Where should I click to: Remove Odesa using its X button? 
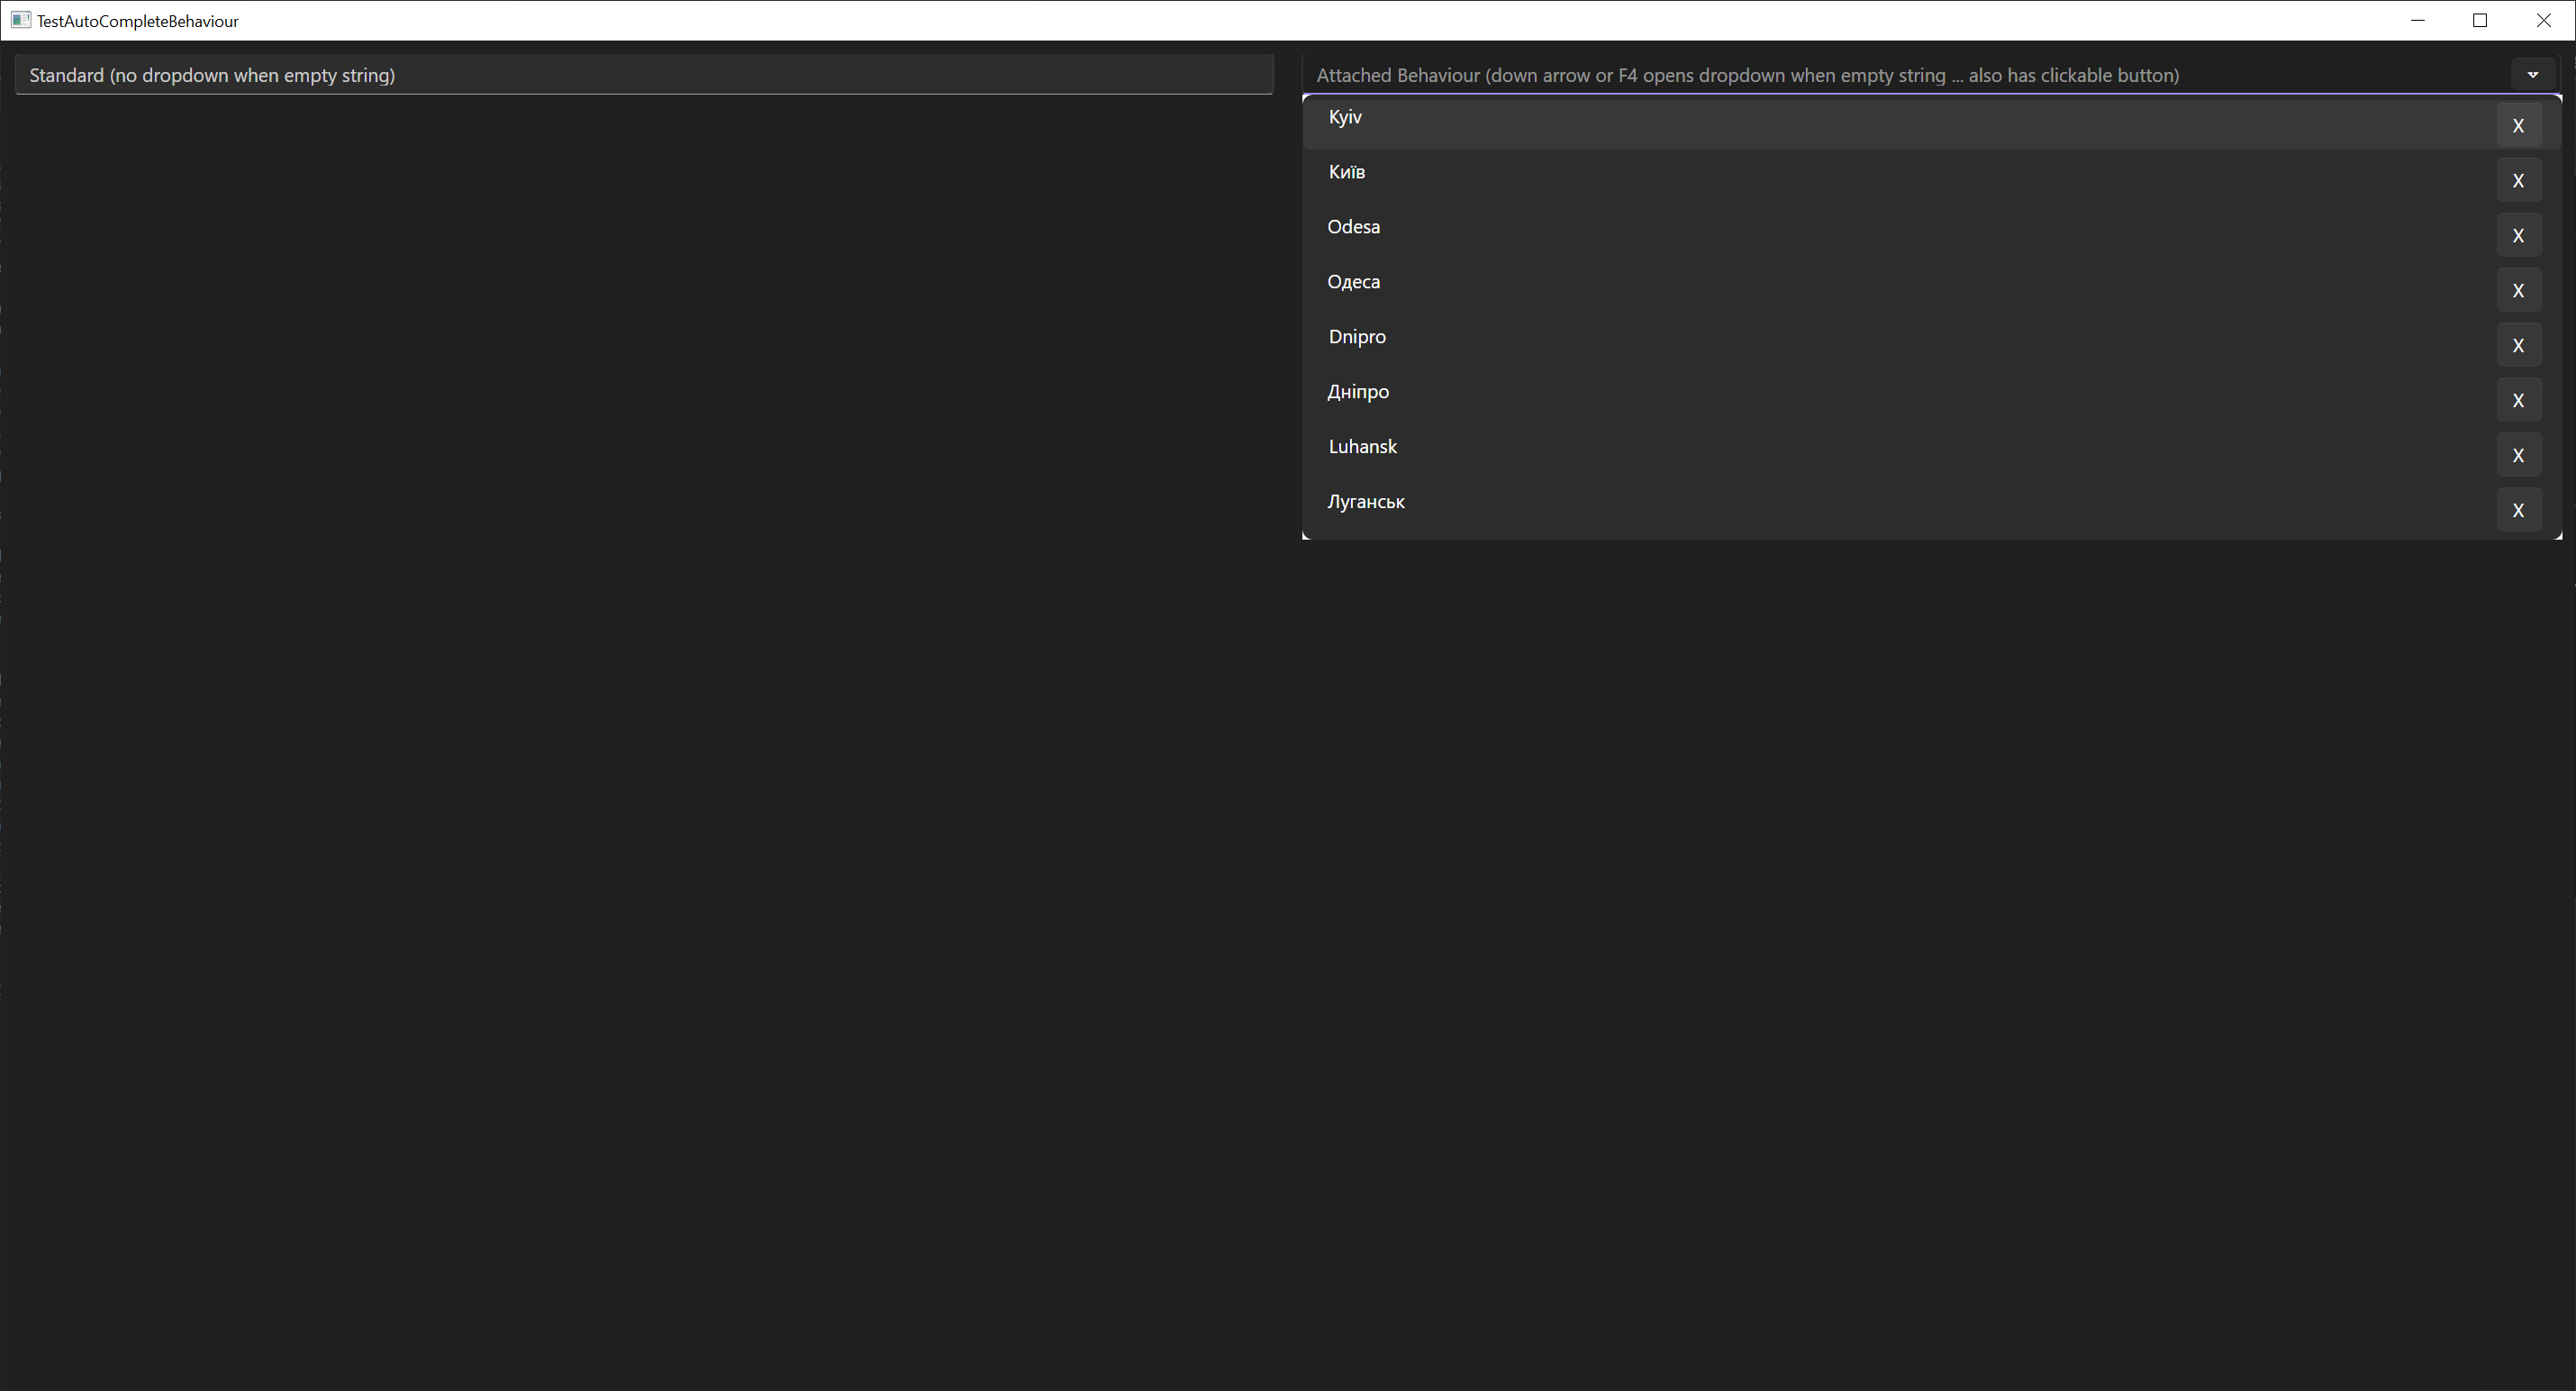click(x=2519, y=235)
